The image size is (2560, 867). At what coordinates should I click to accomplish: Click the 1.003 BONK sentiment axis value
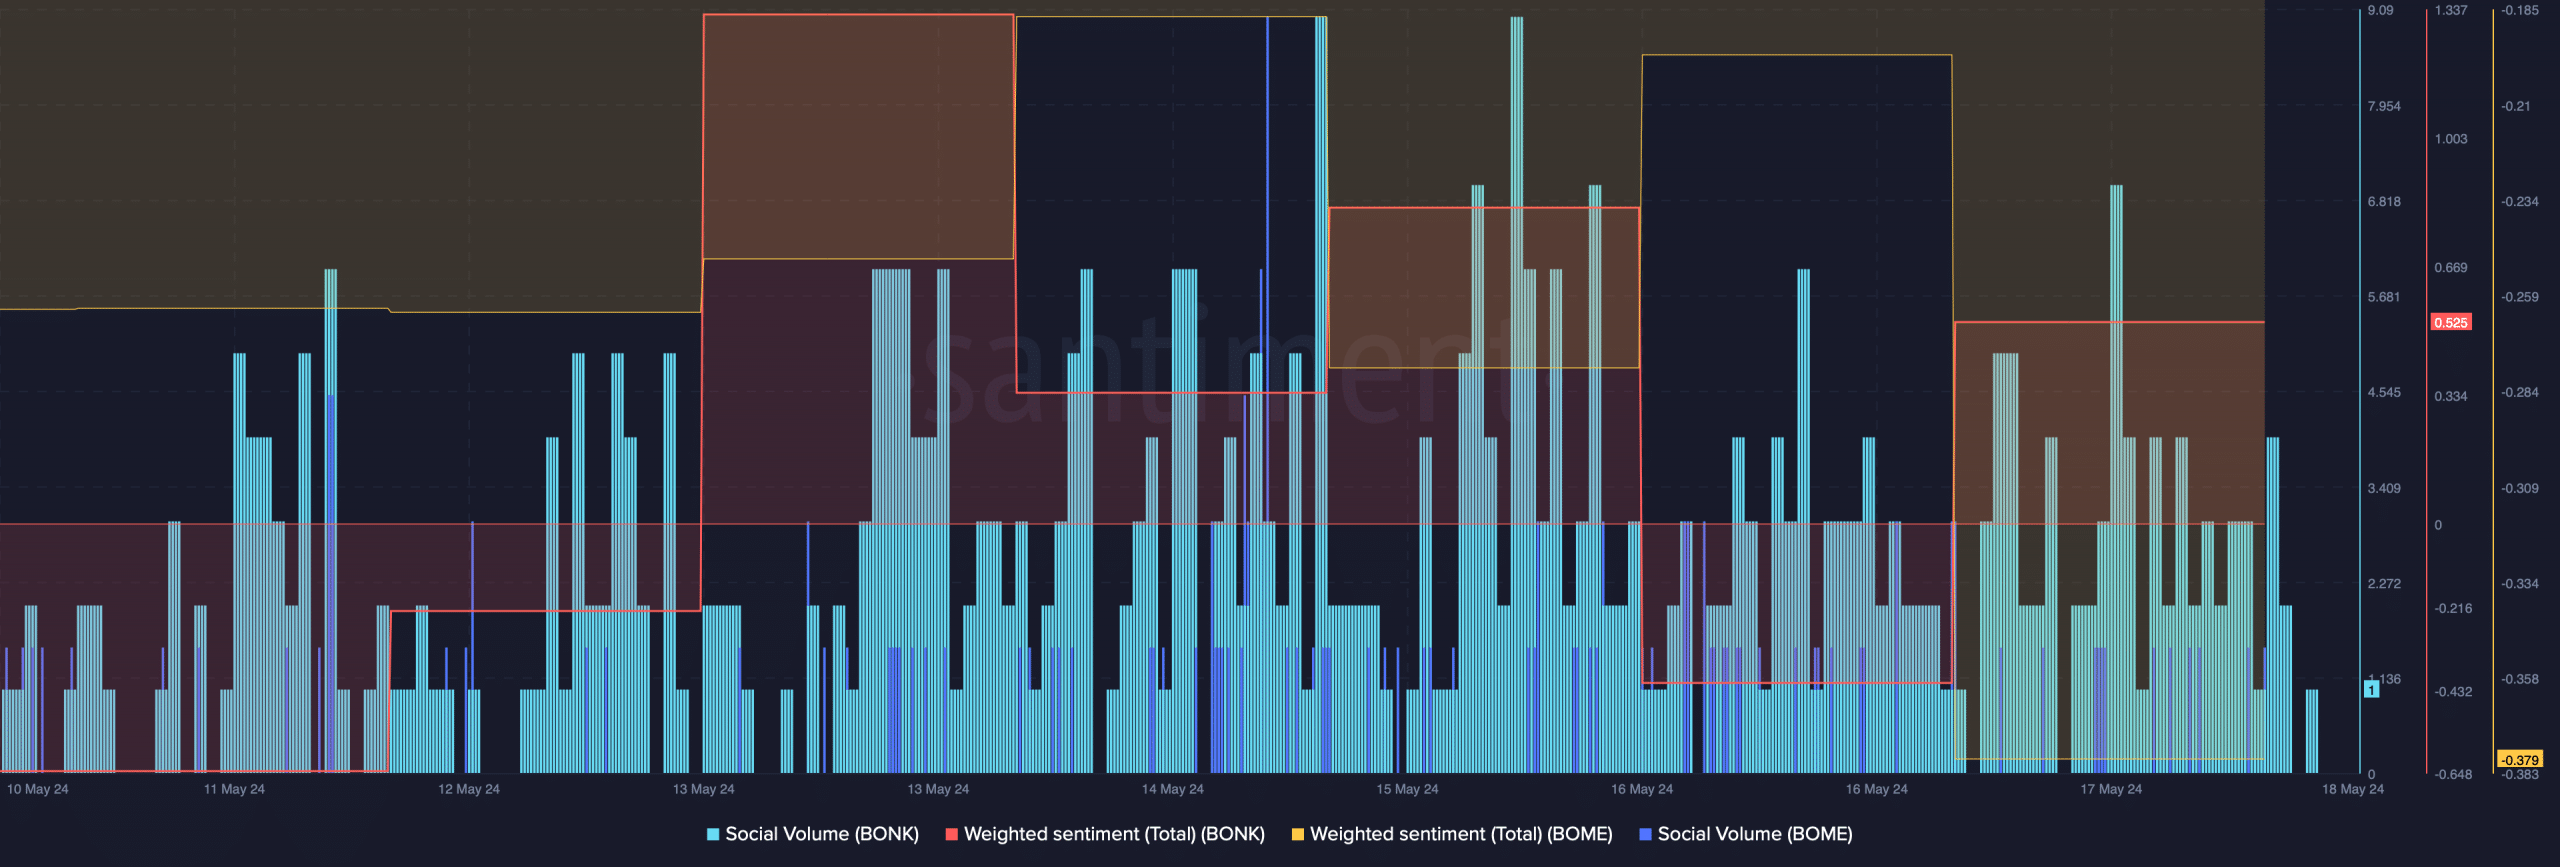pos(2451,139)
